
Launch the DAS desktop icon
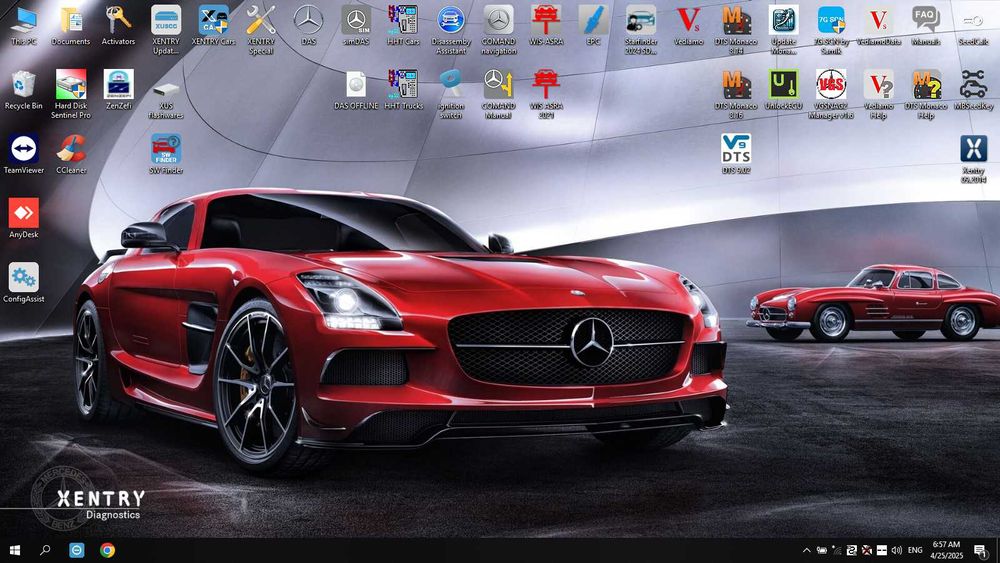[x=308, y=26]
